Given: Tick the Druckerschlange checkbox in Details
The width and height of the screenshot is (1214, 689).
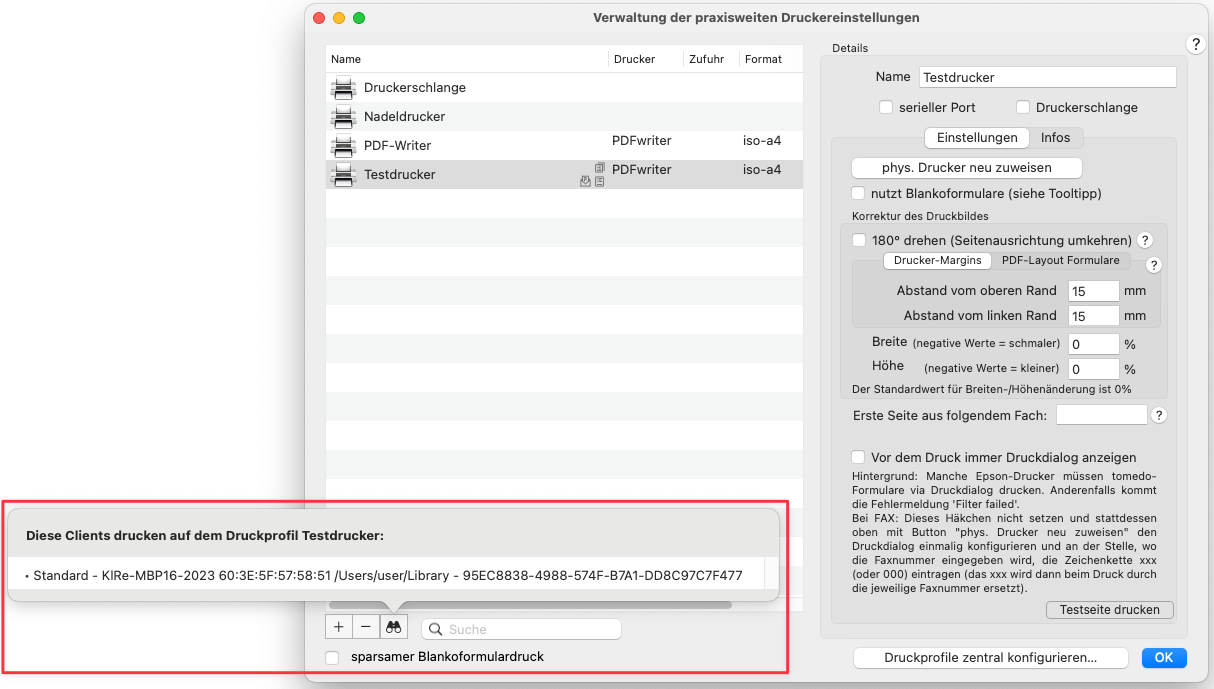Looking at the screenshot, I should [x=1023, y=107].
